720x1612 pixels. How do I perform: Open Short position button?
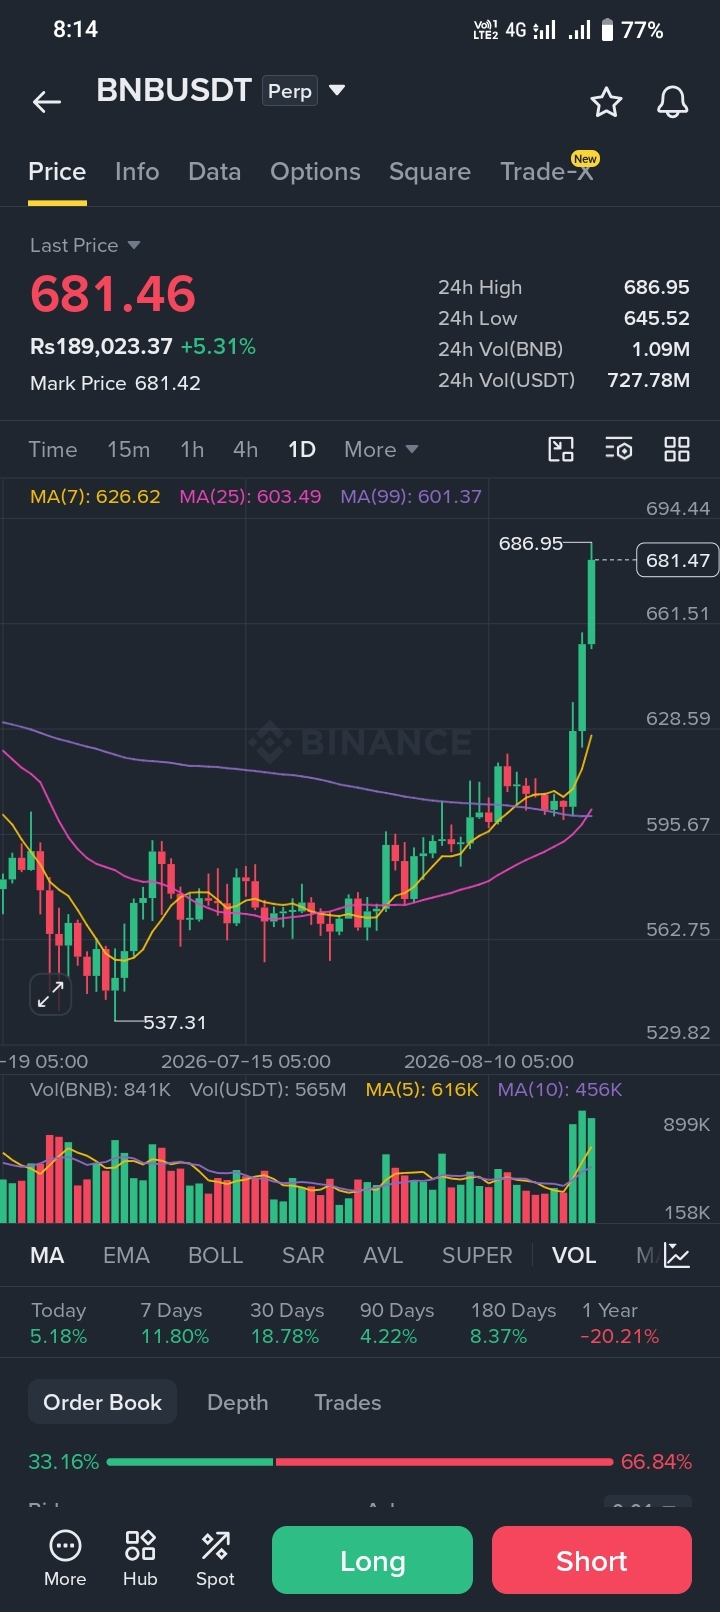coord(592,1560)
